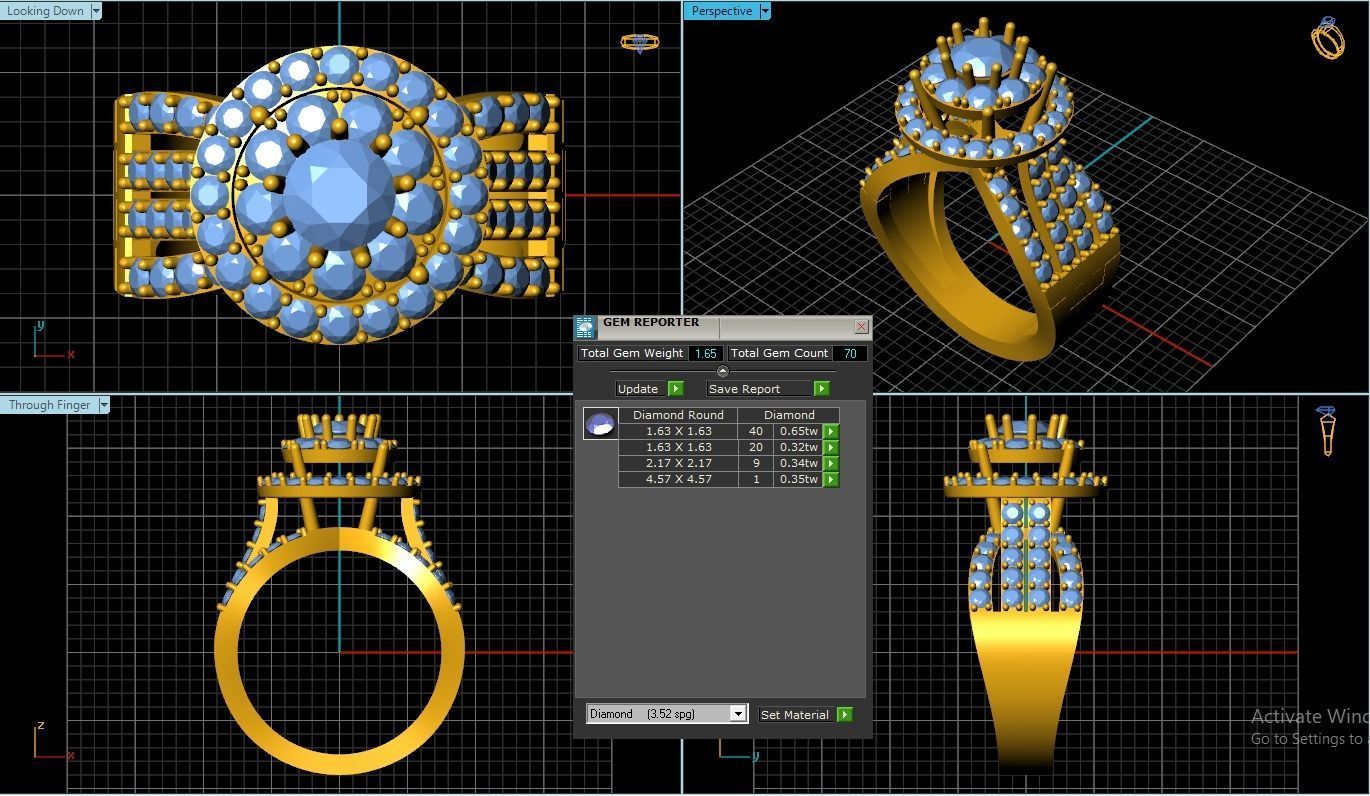The image size is (1370, 796).
Task: Click the Total Gem Count label
Action: [x=779, y=353]
